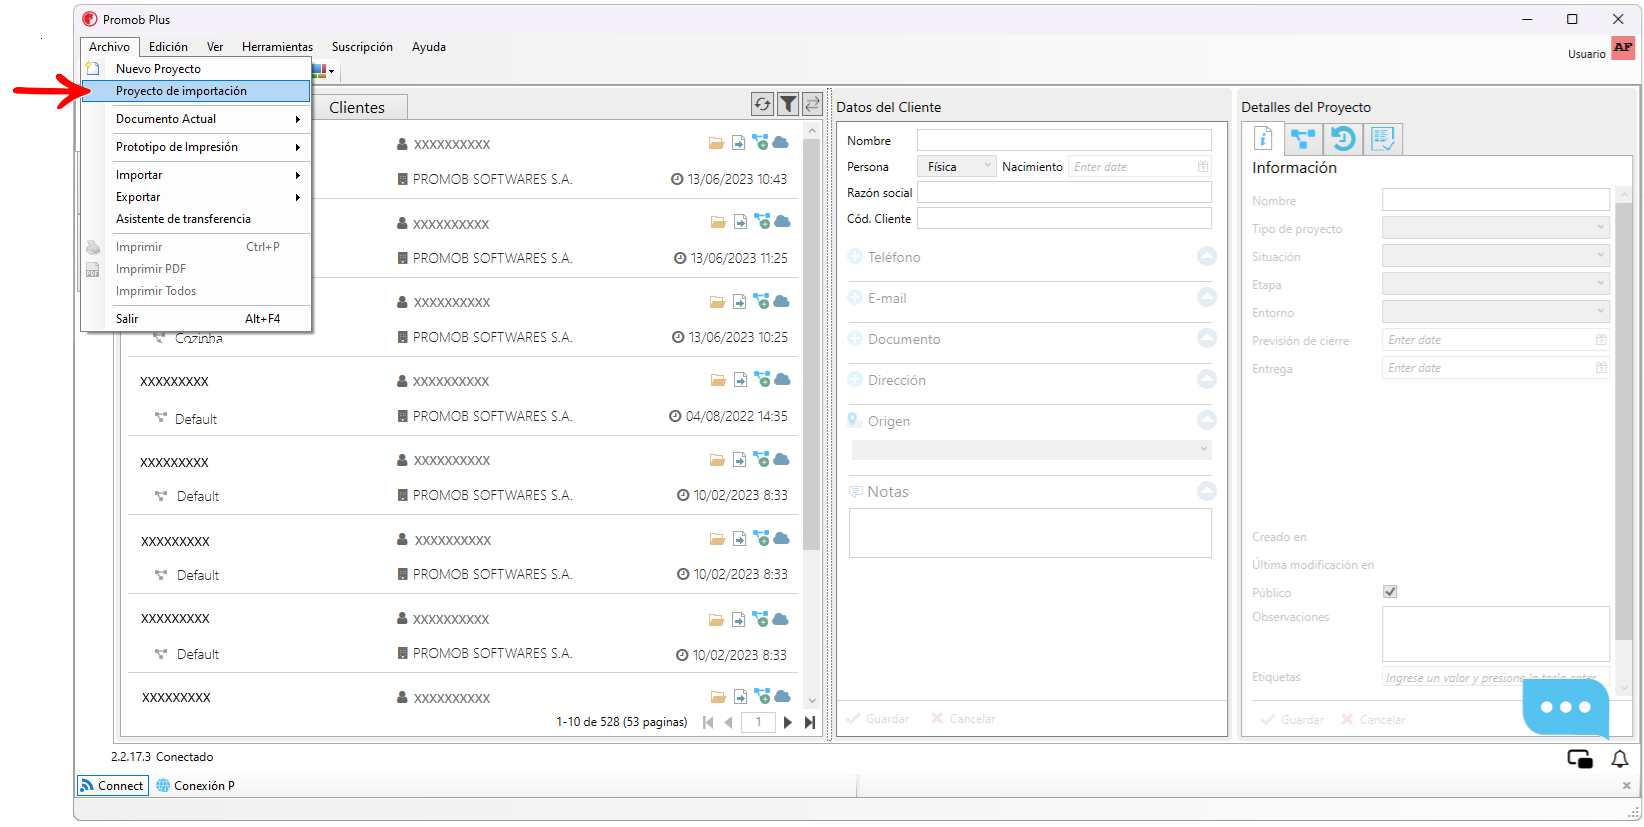Open calendar picker in Nacimiento field
The image size is (1644, 827).
coord(1203,167)
